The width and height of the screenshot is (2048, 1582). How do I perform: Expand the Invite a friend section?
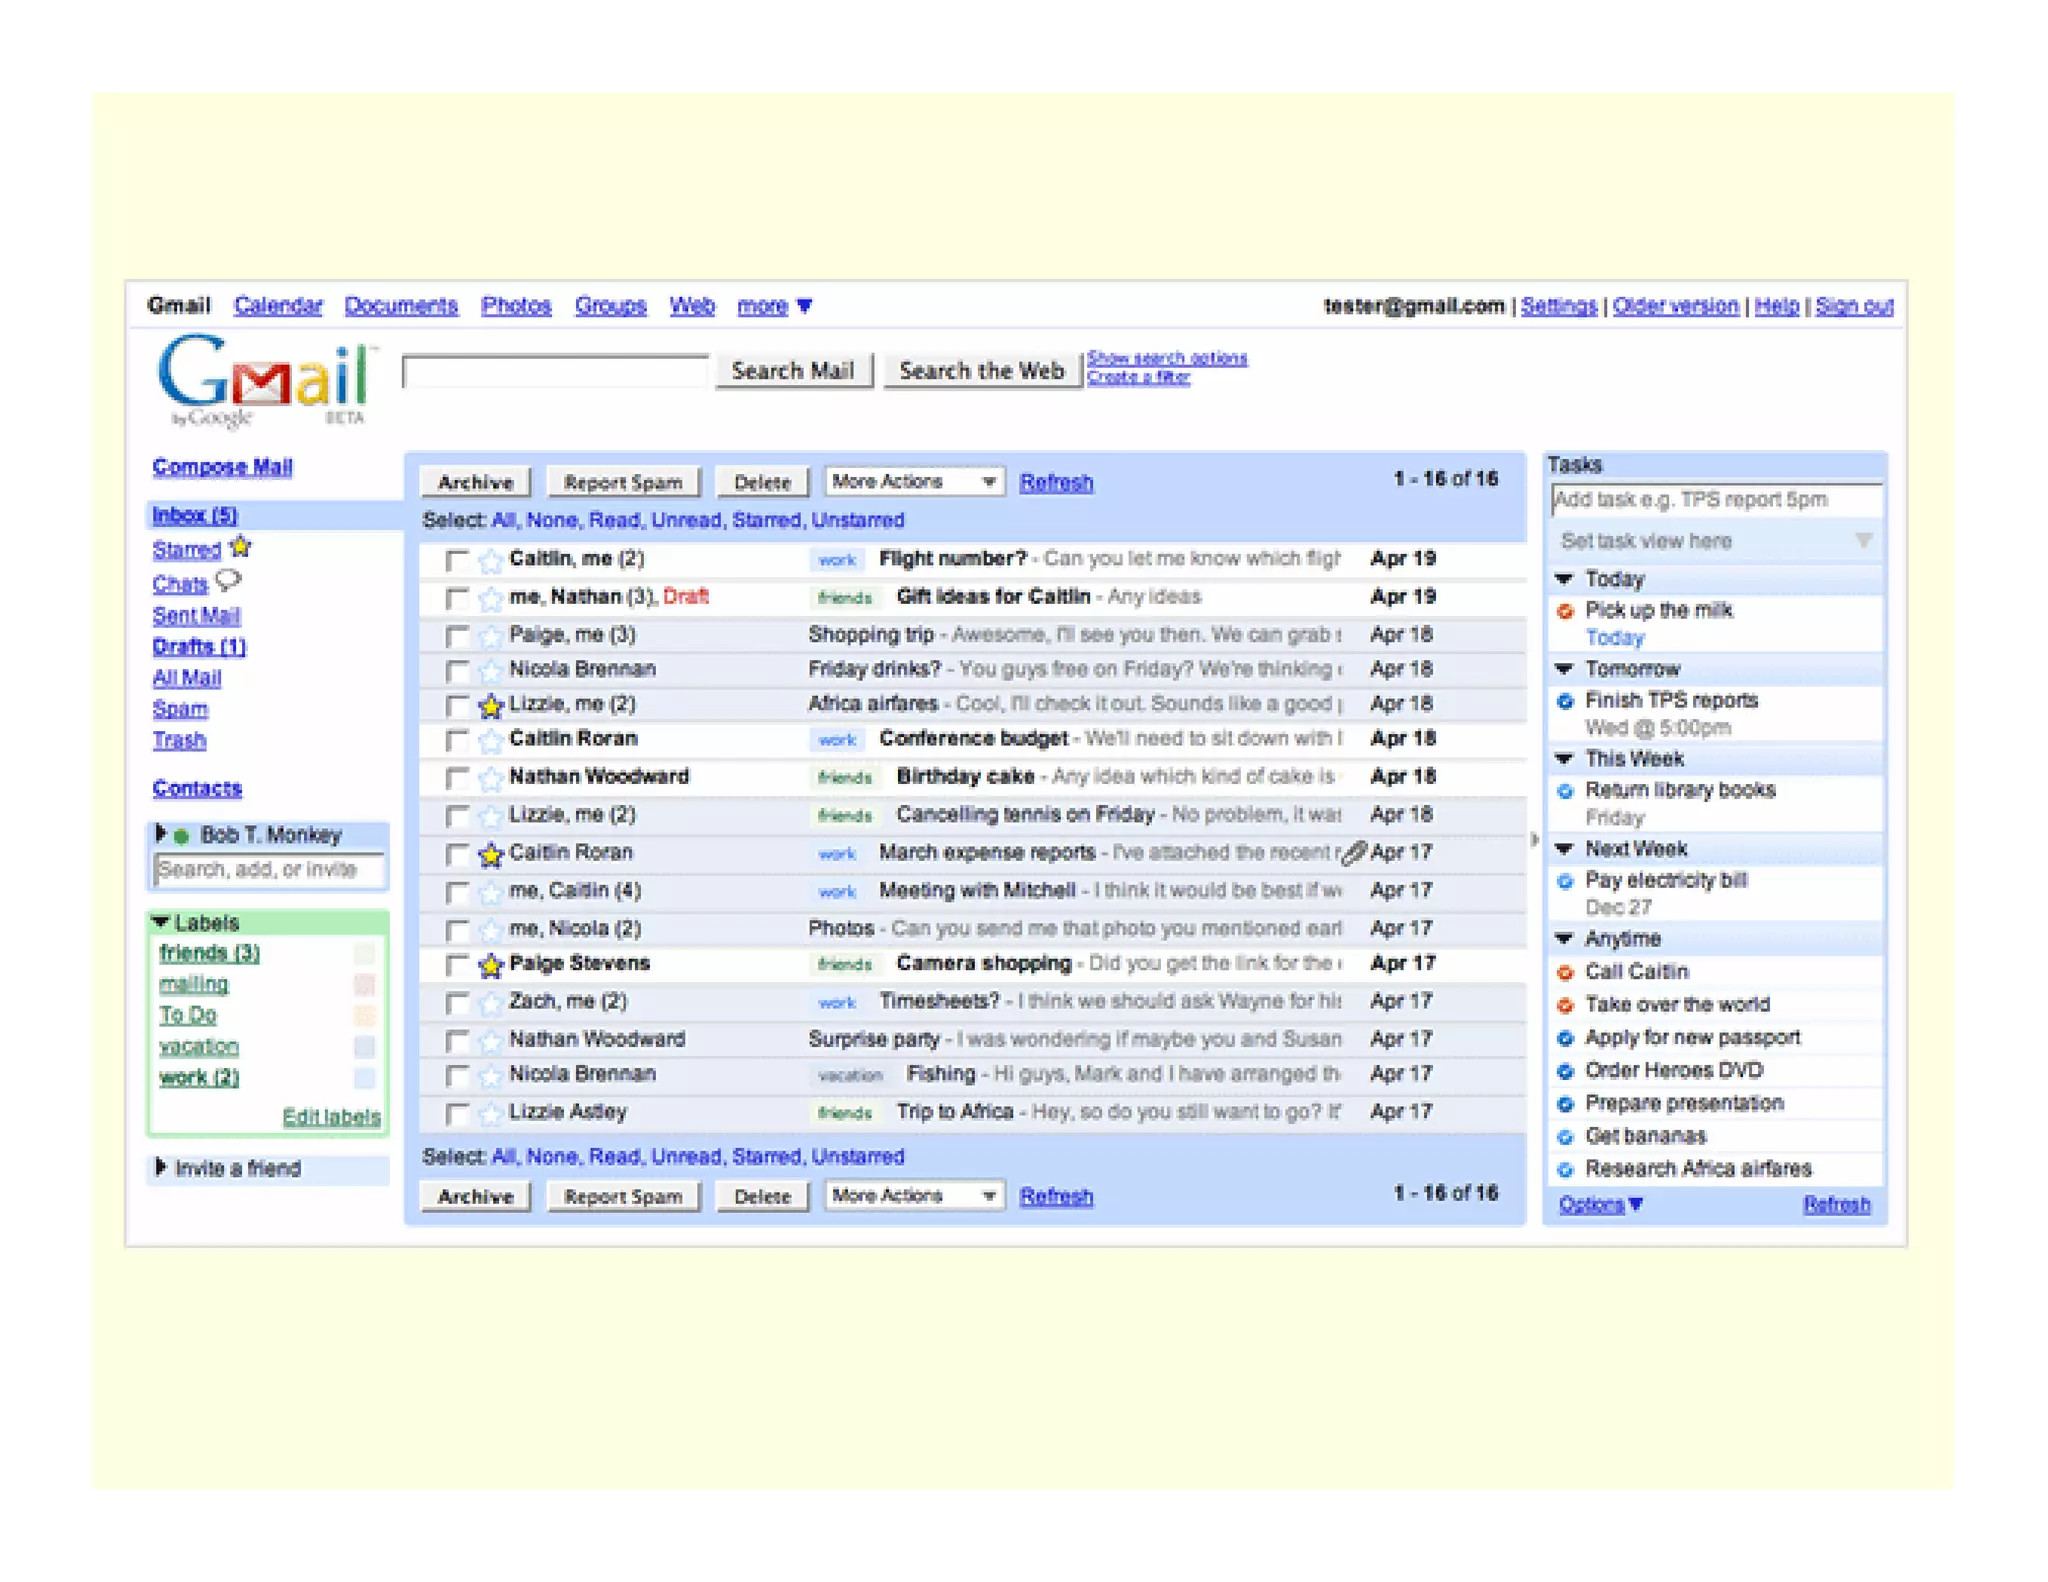point(160,1167)
